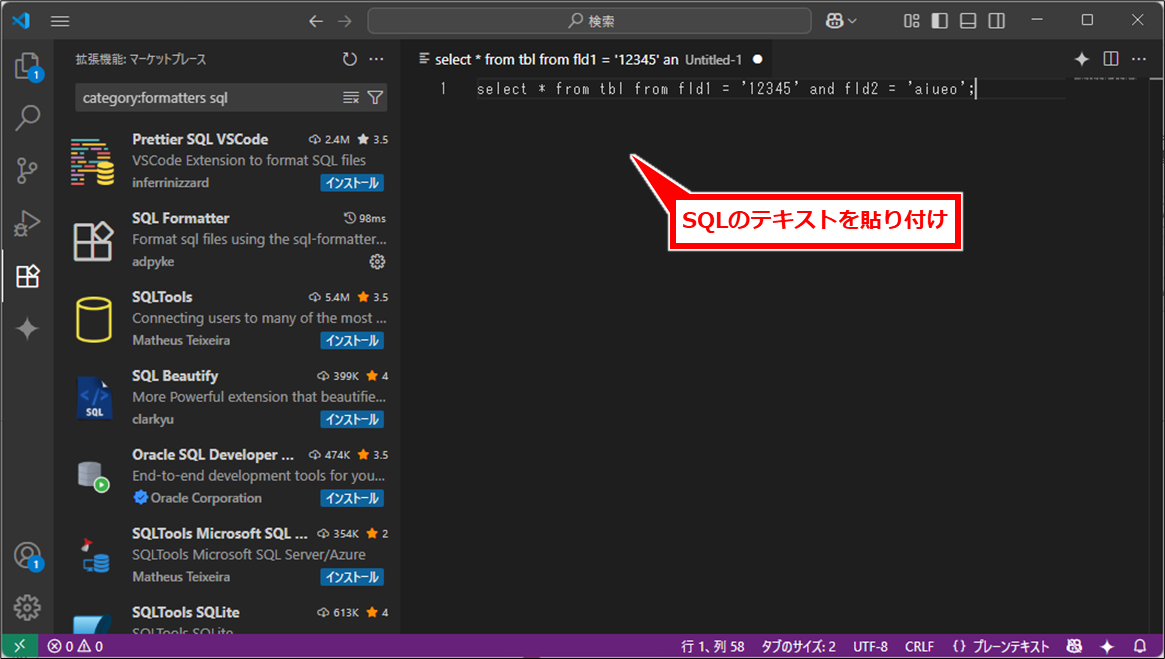Expand the Copilot dropdown chevron

pyautogui.click(x=852, y=22)
